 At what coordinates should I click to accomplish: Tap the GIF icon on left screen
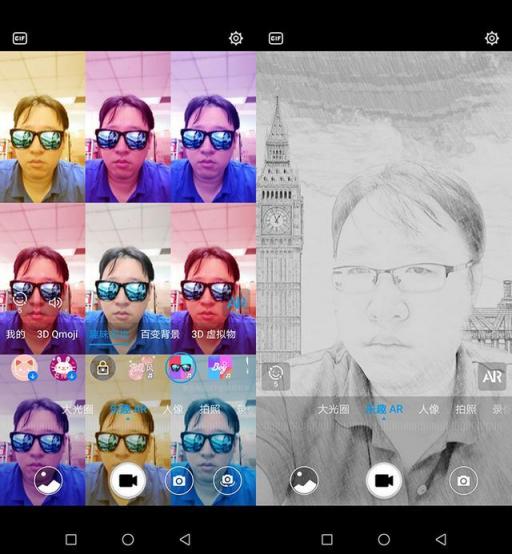click(20, 38)
